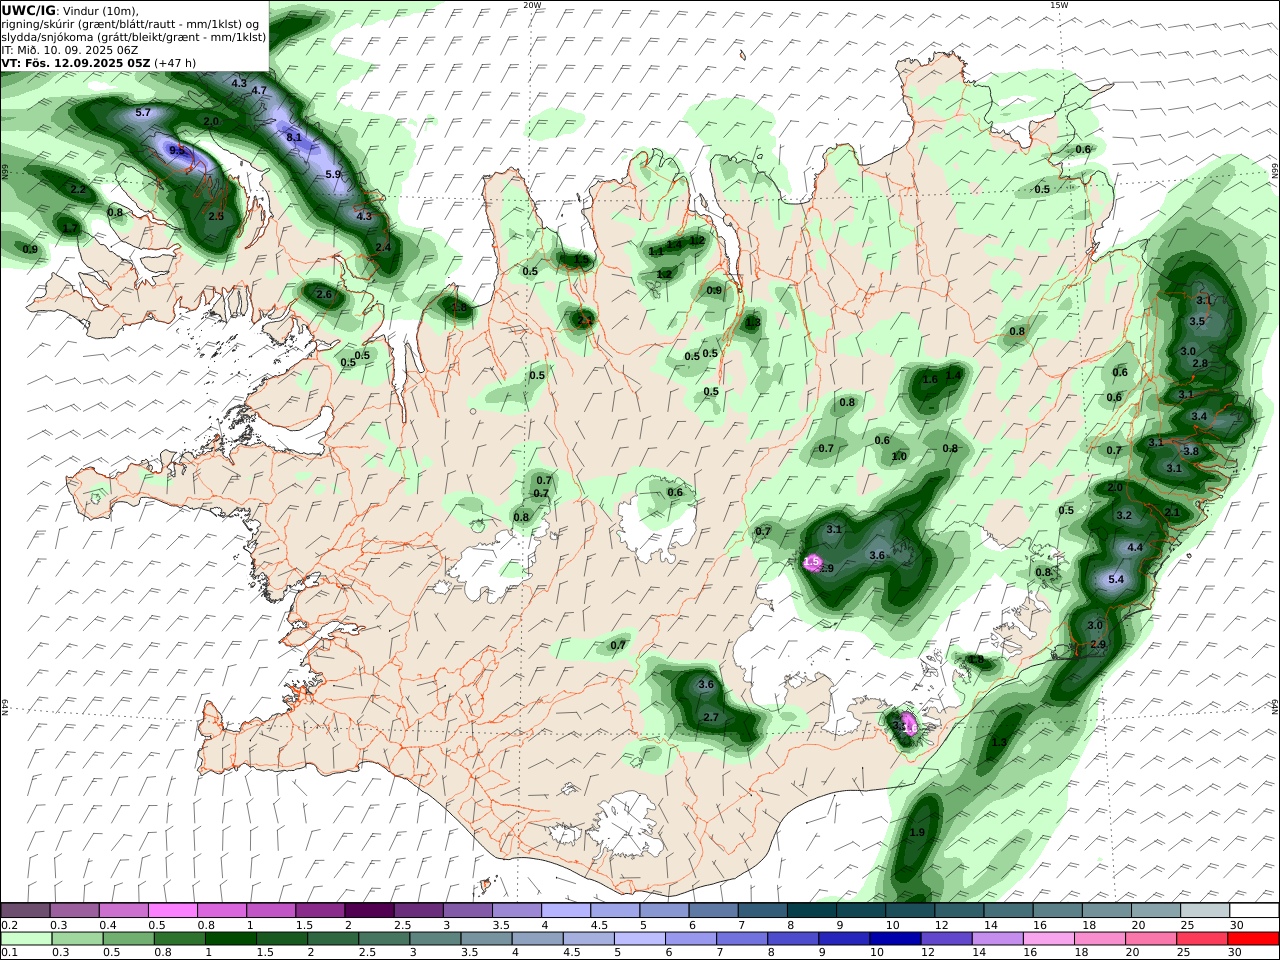1280x960 pixels.
Task: Click the 4.4 precipitation value
Action: click(x=1135, y=548)
